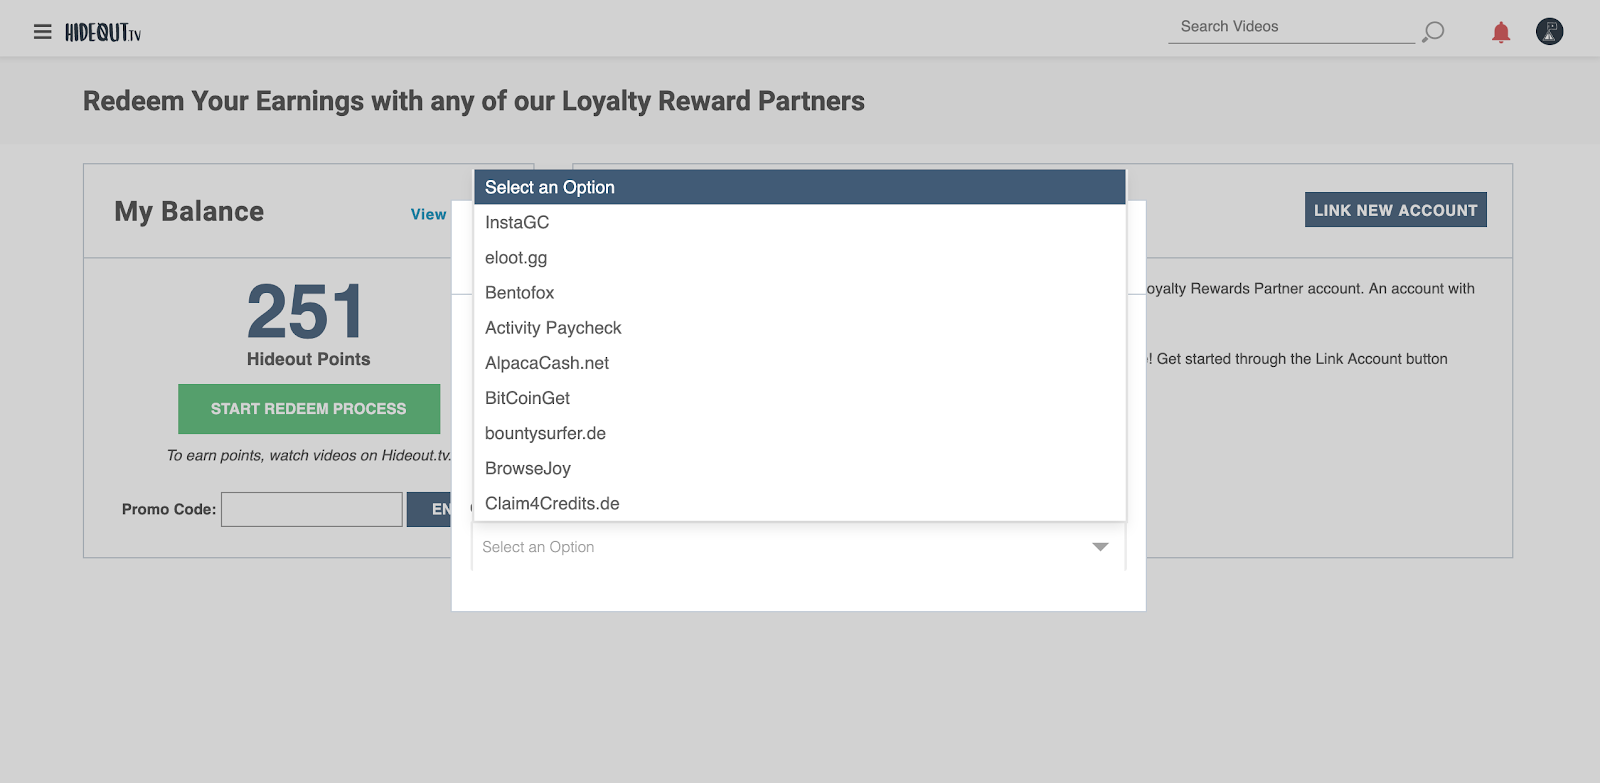Viewport: 1600px width, 783px height.
Task: Open notifications via the red bell icon
Action: [1498, 31]
